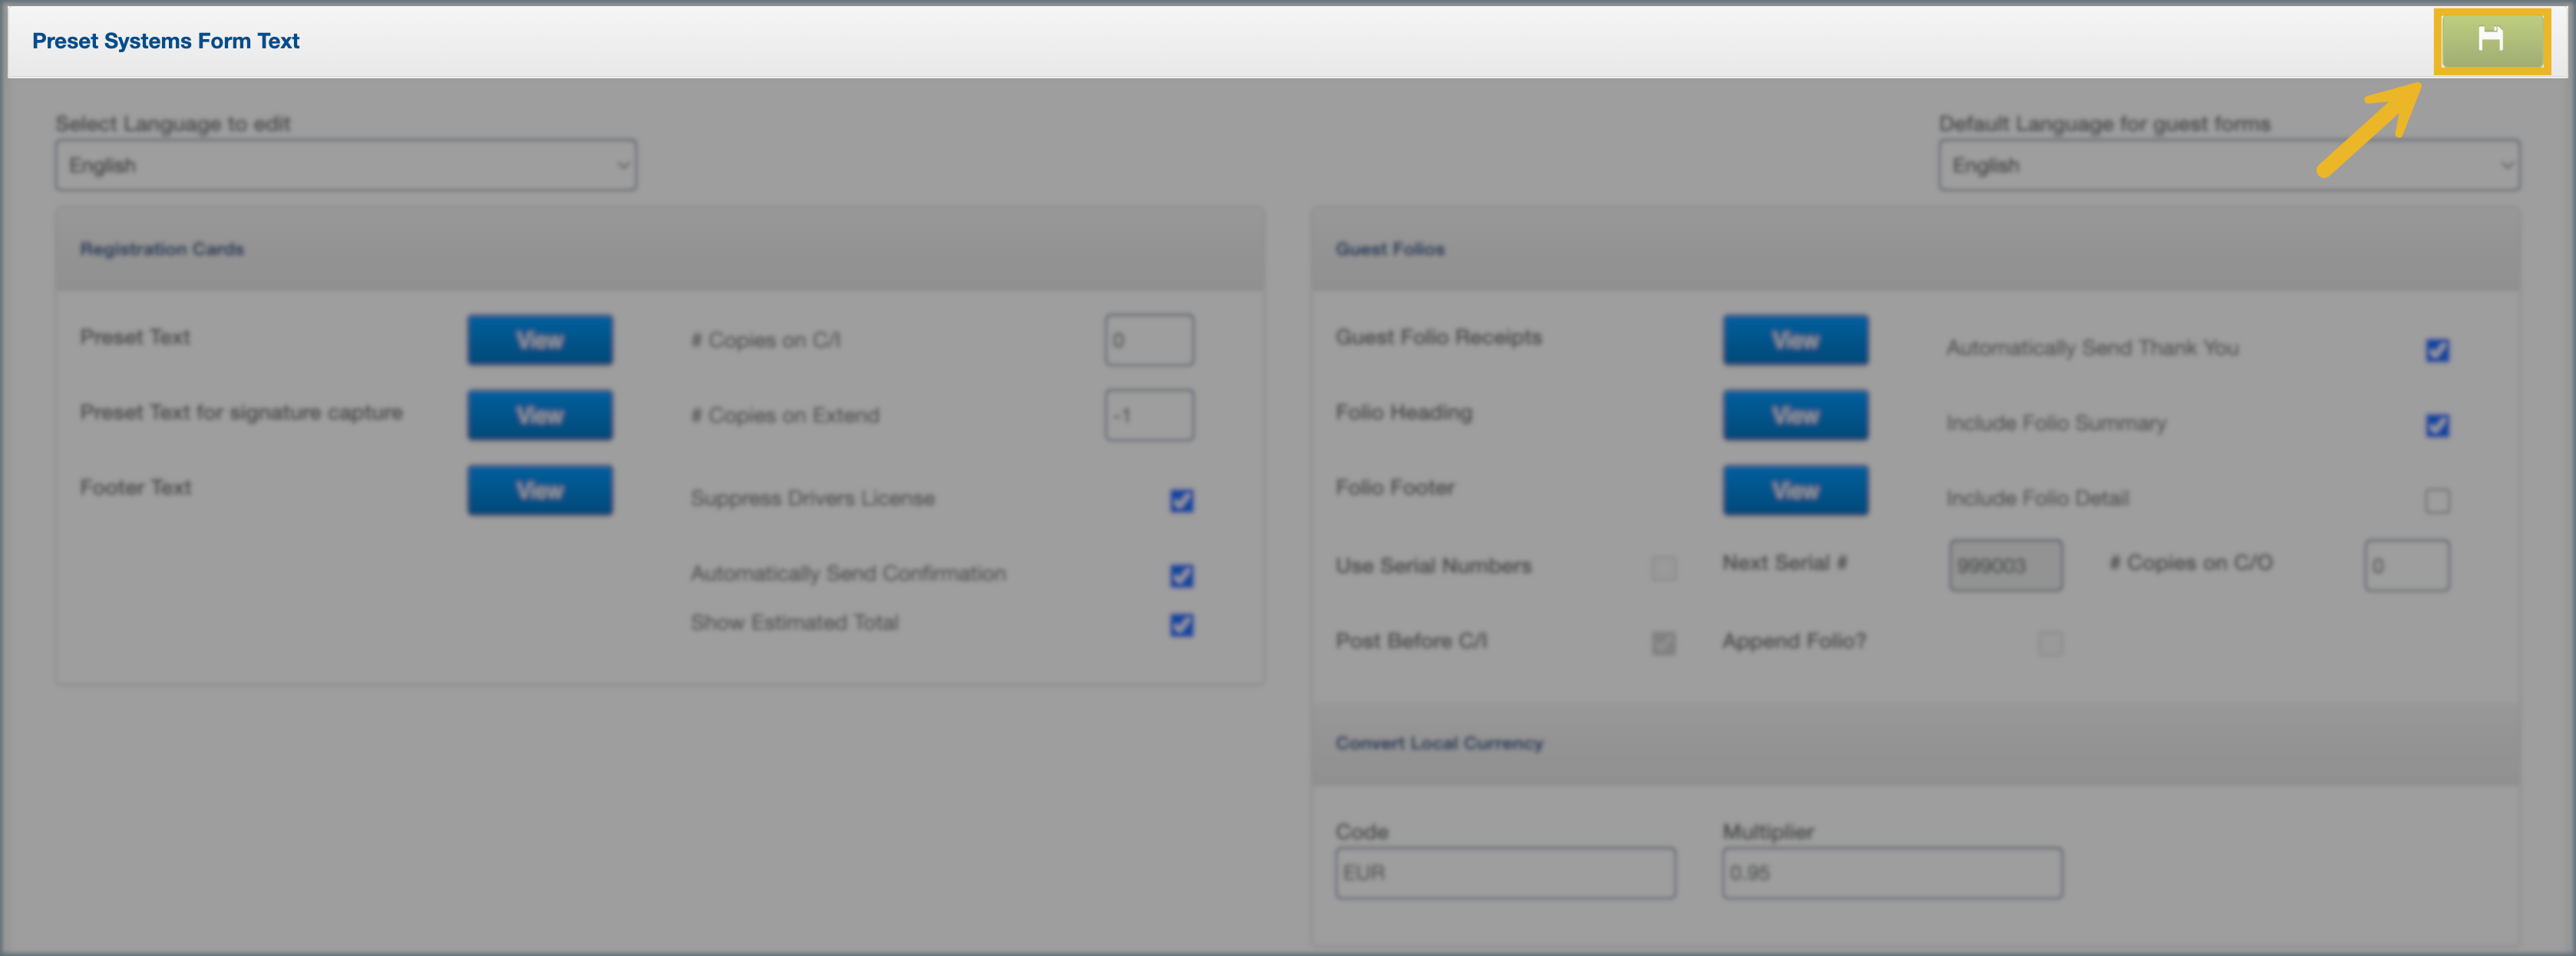Toggle Suppress Drivers License checkbox
The width and height of the screenshot is (2576, 956).
click(1181, 500)
